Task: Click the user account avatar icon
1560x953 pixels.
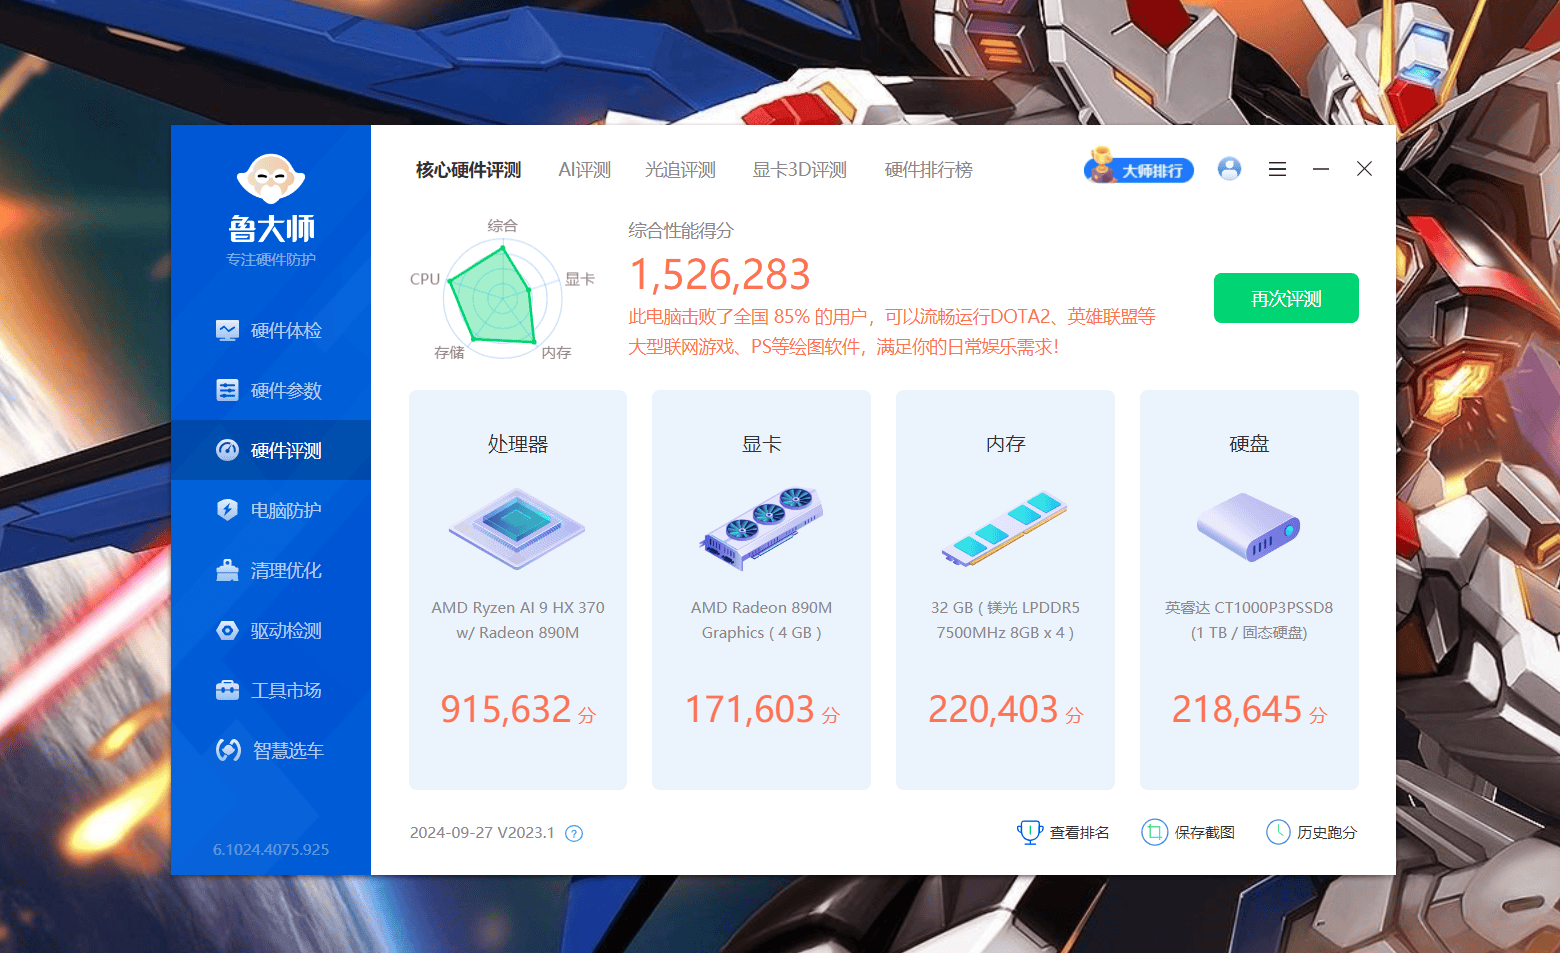Action: tap(1229, 169)
